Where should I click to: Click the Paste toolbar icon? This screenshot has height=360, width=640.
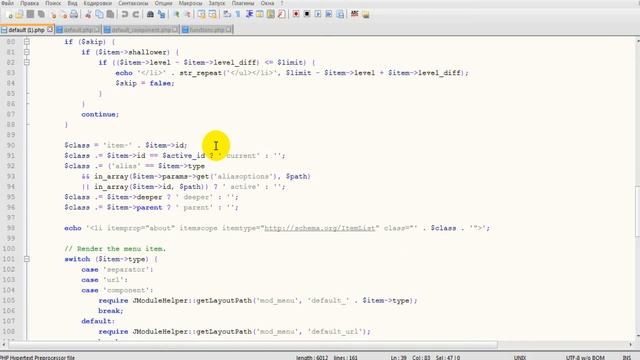110,15
